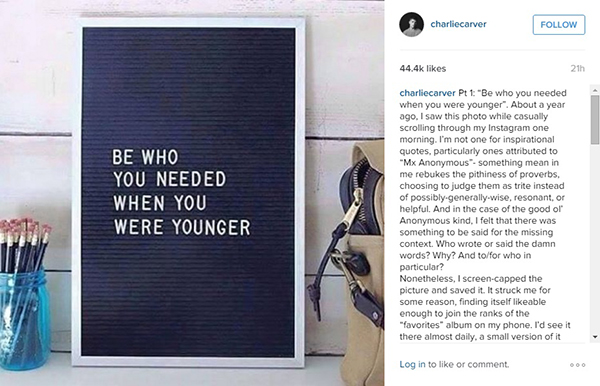Click the caption paragraph beginning "Nonetheless, I screen-capped"
The image size is (600, 386).
(485, 308)
